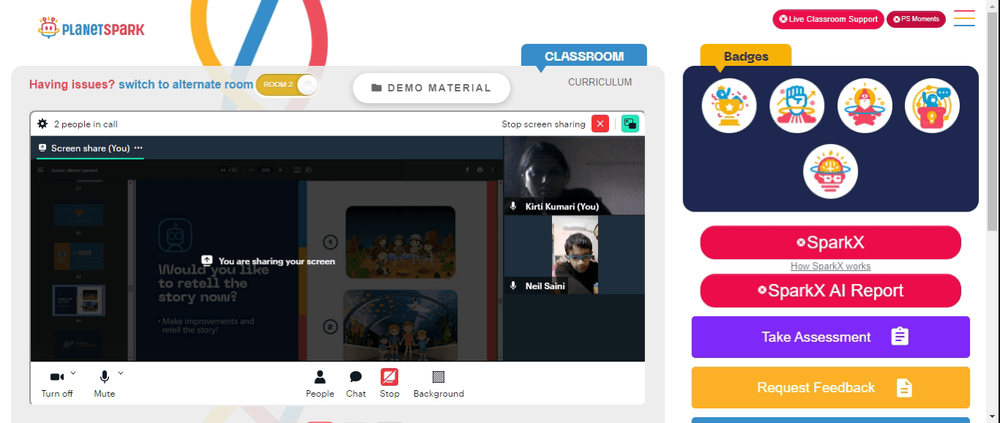Click the green picture-in-picture layout icon
The height and width of the screenshot is (423, 1000).
630,124
